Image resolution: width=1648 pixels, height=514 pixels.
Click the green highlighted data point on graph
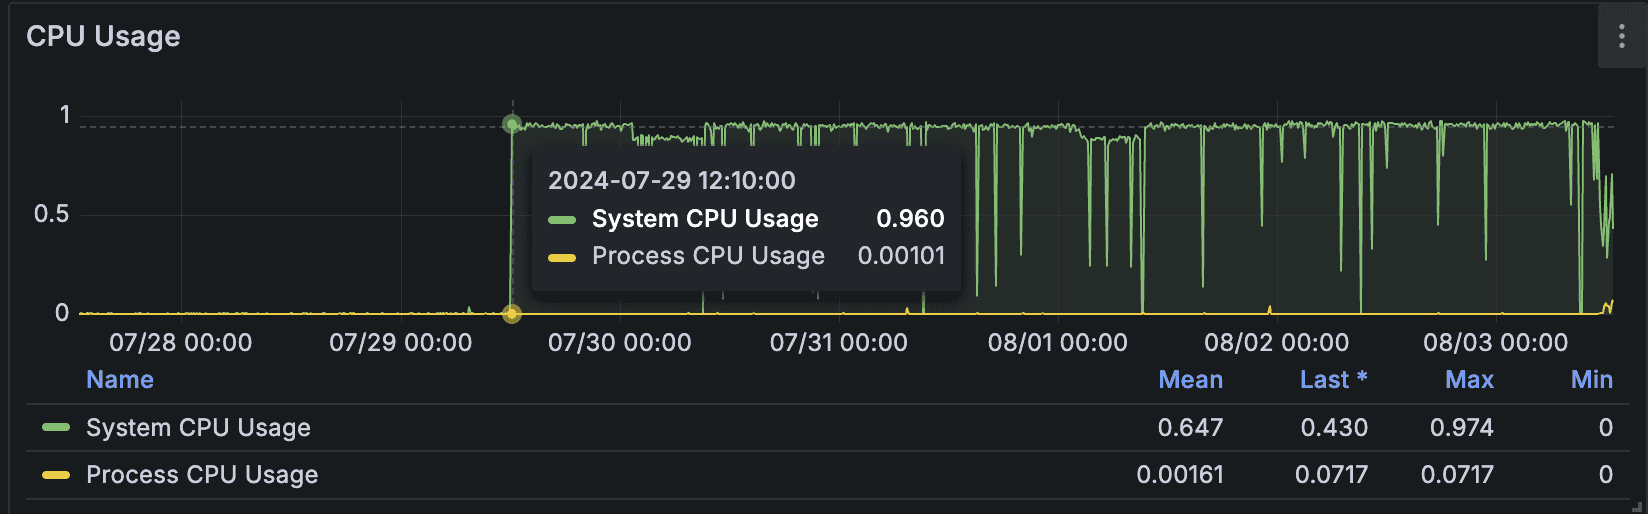(x=512, y=124)
